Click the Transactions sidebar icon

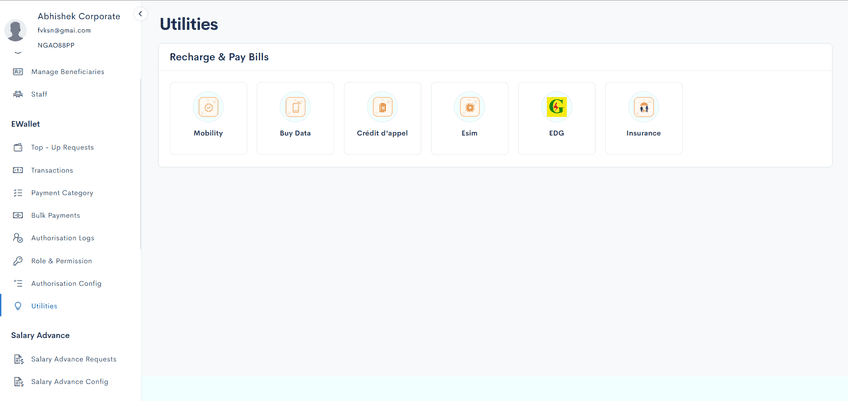(x=18, y=170)
